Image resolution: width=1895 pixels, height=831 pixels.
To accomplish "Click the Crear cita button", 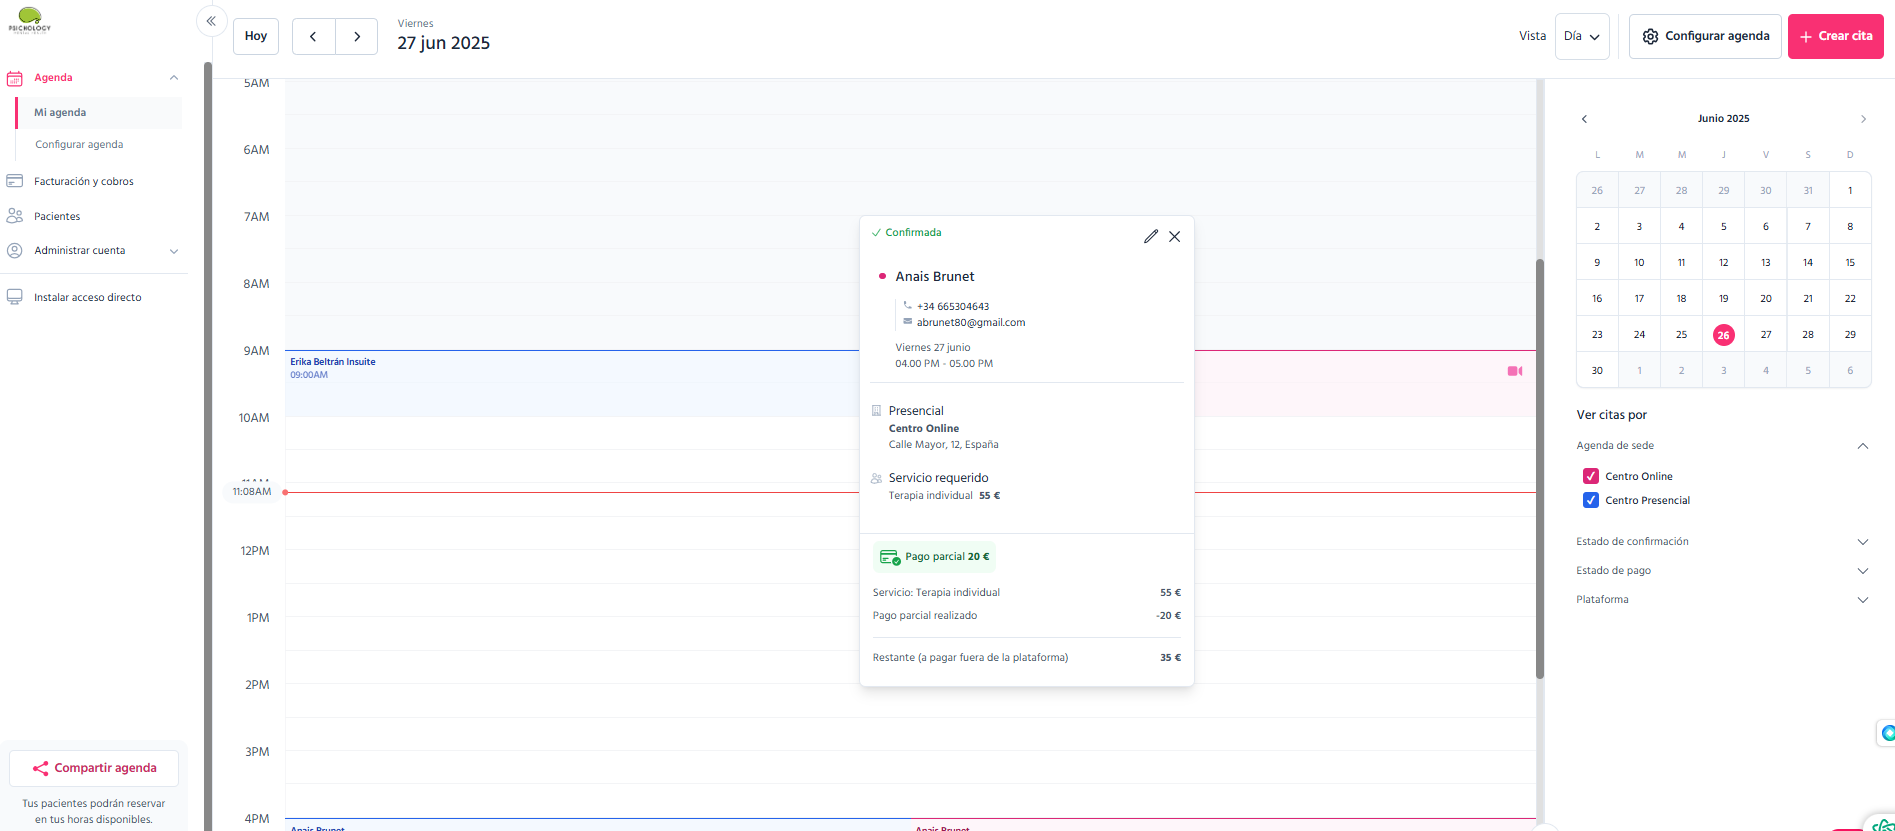I will click(x=1836, y=36).
